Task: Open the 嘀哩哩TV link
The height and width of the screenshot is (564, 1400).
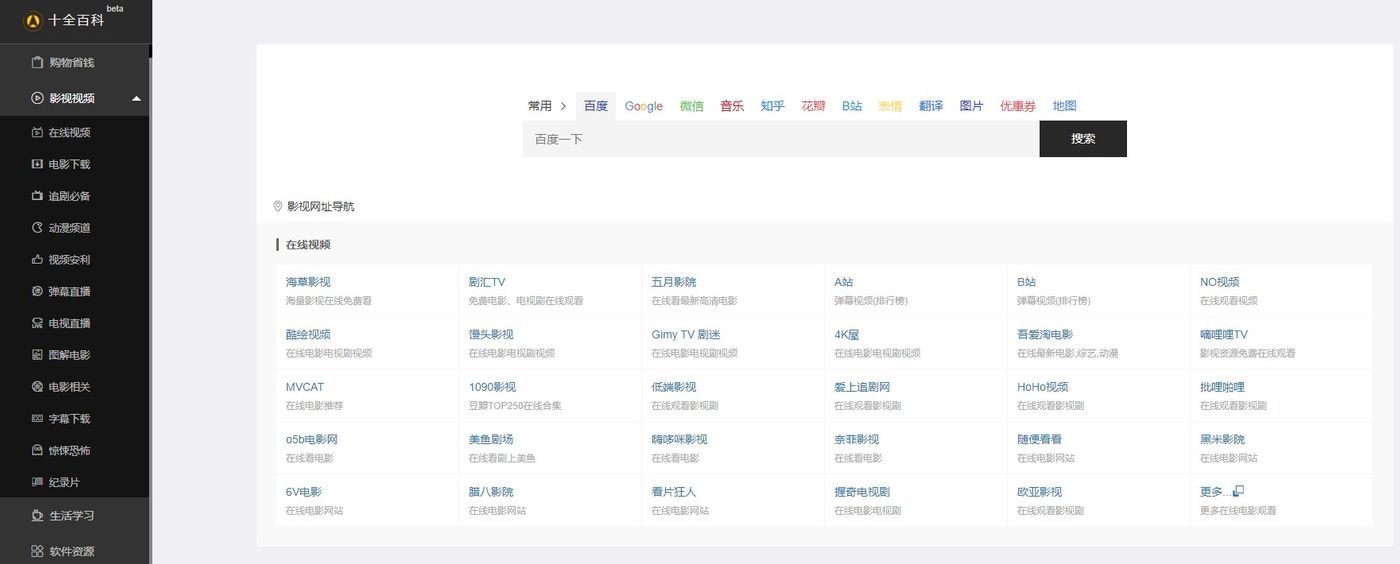Action: [1224, 334]
